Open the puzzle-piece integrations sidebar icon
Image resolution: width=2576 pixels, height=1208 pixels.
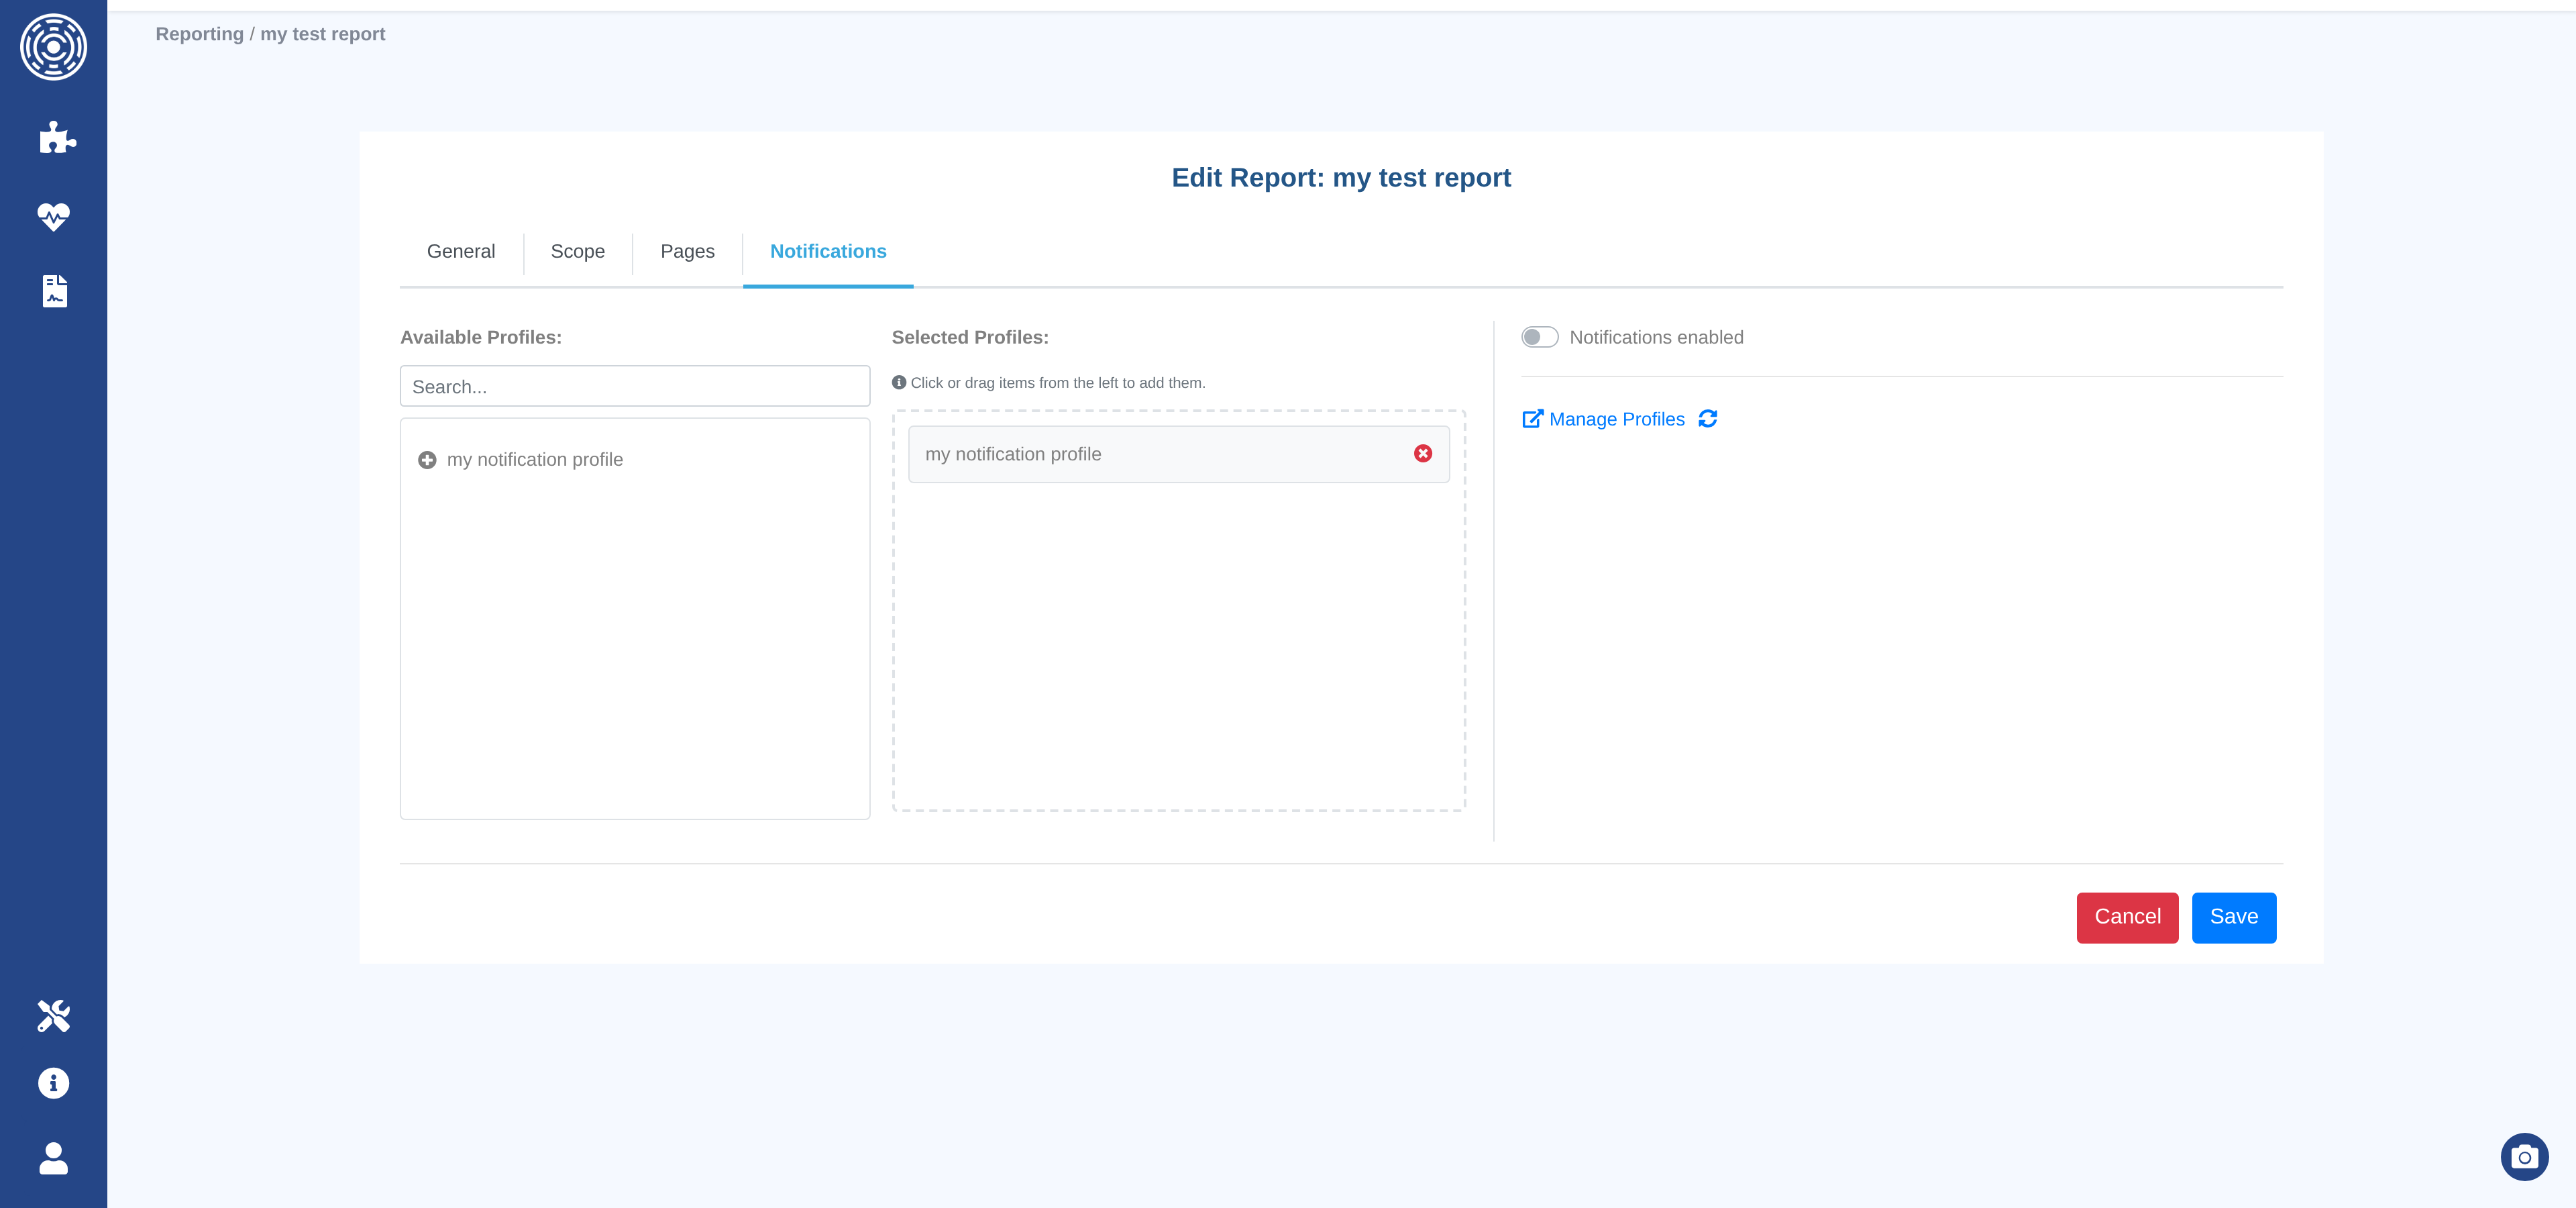56,138
